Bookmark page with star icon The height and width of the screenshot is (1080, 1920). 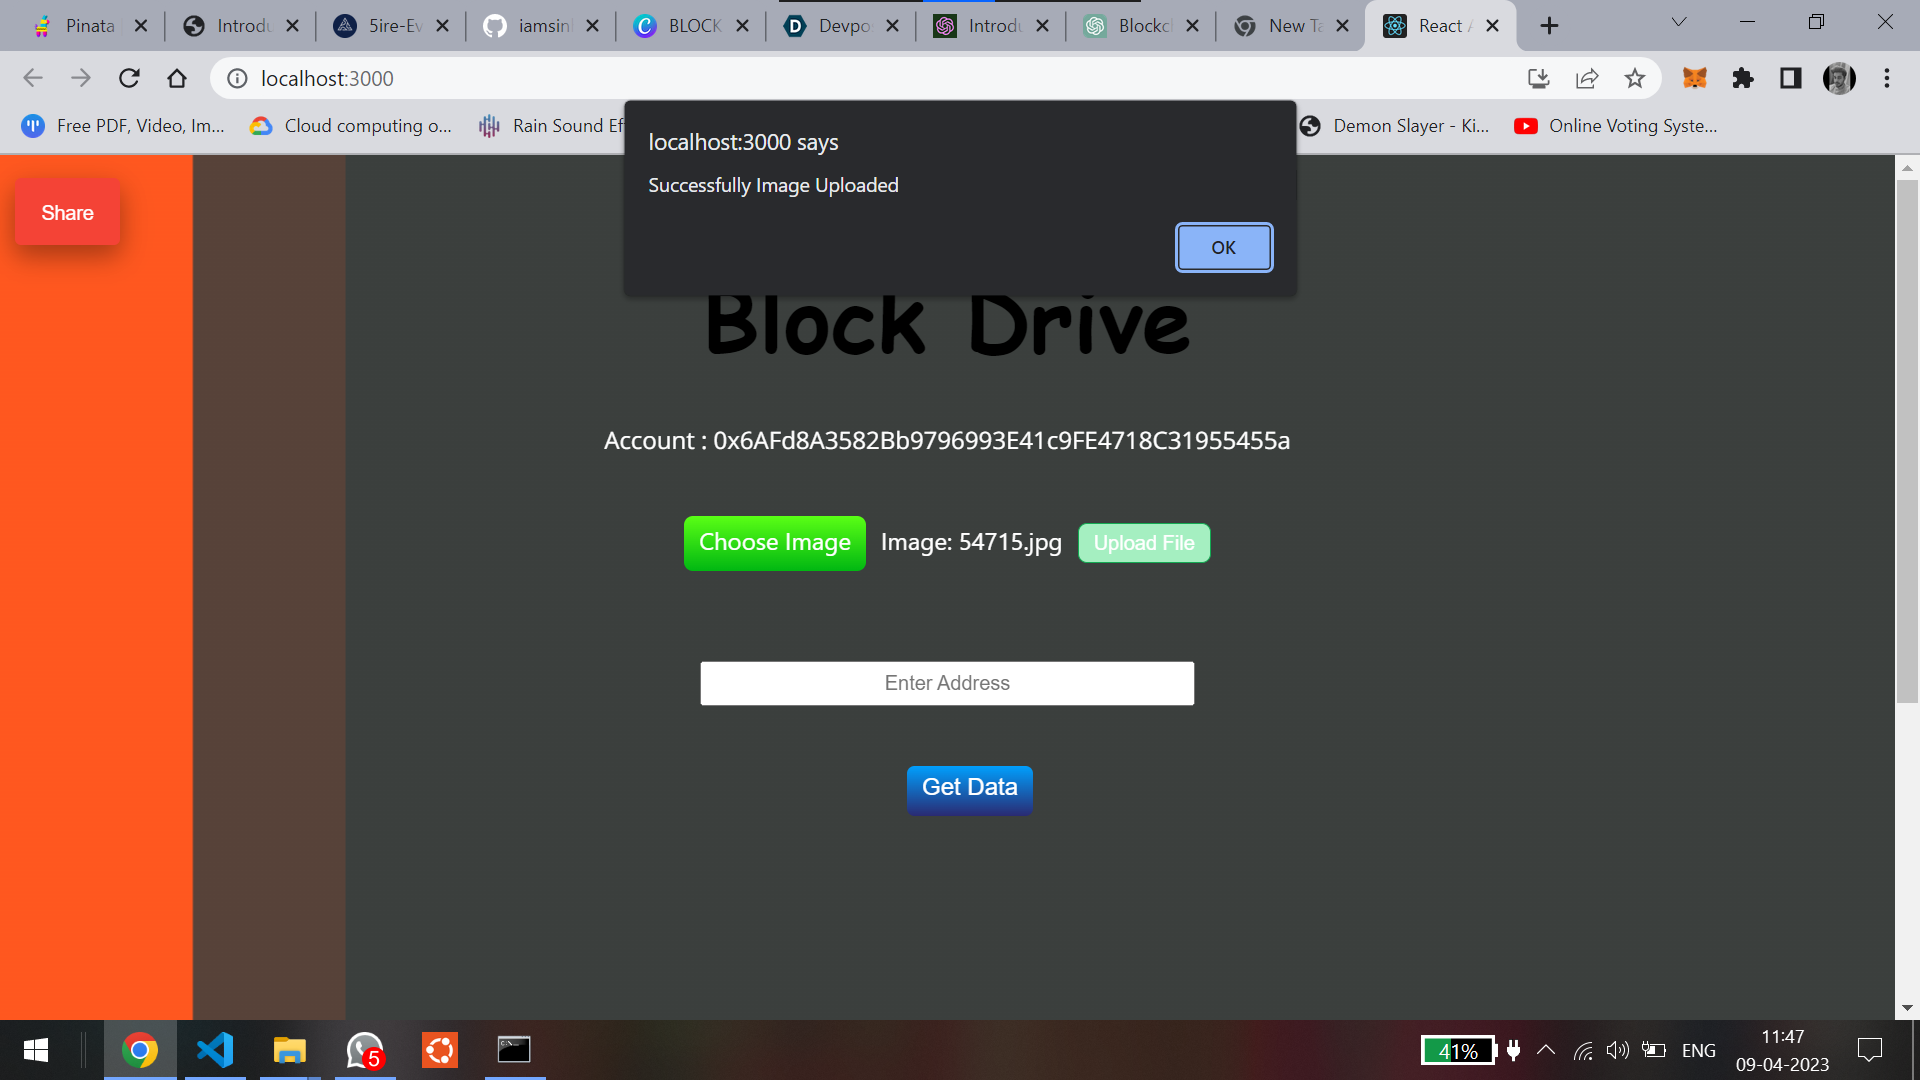(x=1634, y=78)
